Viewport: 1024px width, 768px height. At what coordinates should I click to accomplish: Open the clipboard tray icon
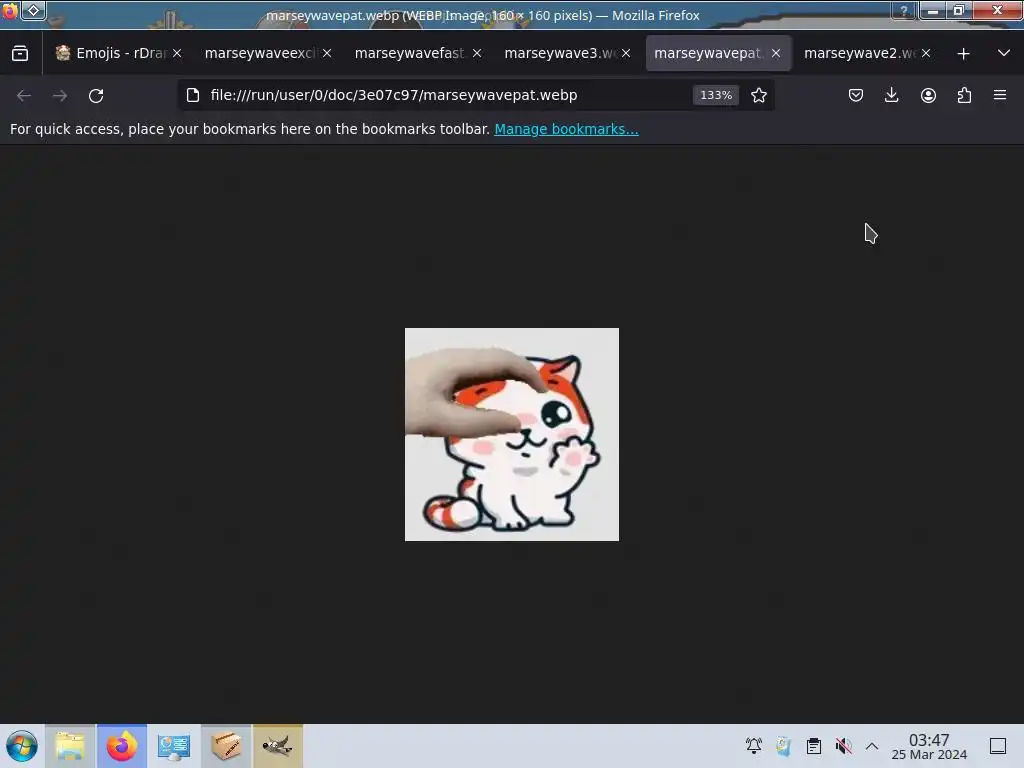click(814, 746)
